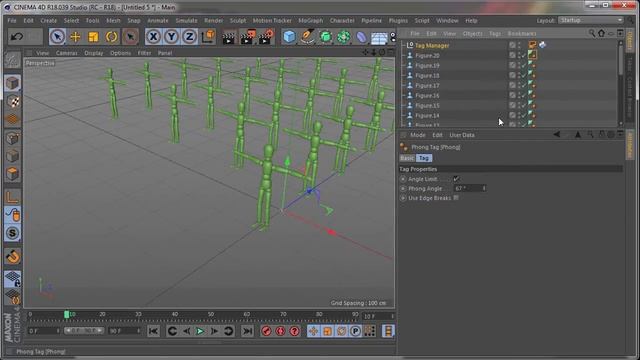Image resolution: width=640 pixels, height=360 pixels.
Task: Open the Object Manager Tags menu
Action: [x=495, y=33]
